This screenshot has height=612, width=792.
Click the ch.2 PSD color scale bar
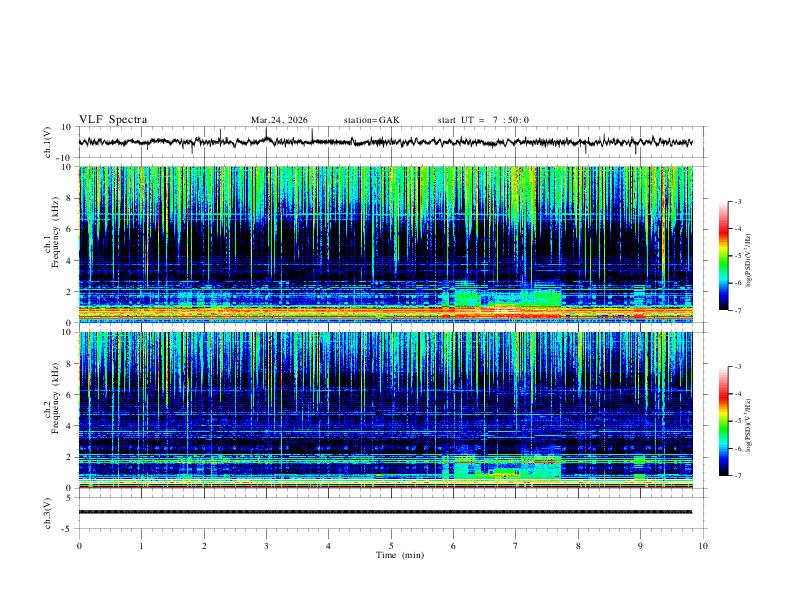(x=723, y=421)
